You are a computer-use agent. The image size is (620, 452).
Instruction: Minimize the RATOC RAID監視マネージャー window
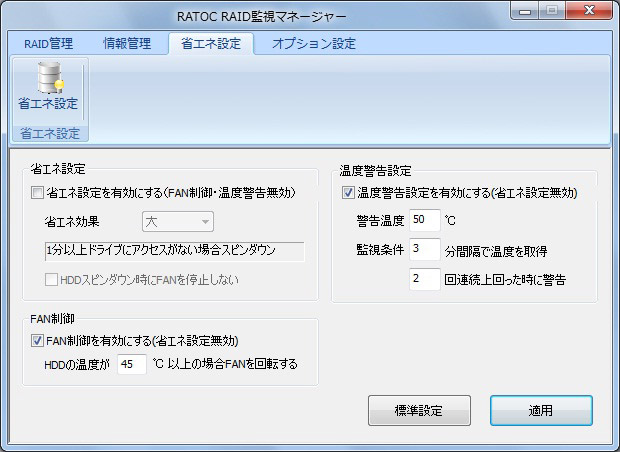(525, 11)
